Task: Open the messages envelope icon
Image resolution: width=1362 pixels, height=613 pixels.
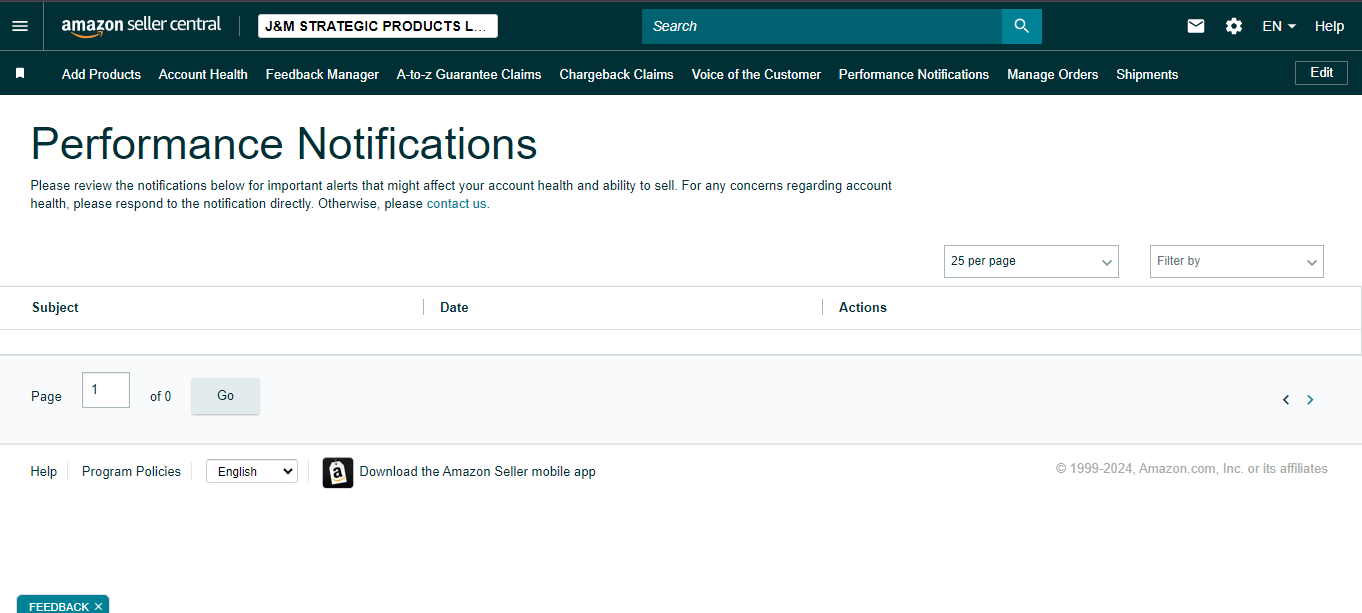Action: [1196, 26]
